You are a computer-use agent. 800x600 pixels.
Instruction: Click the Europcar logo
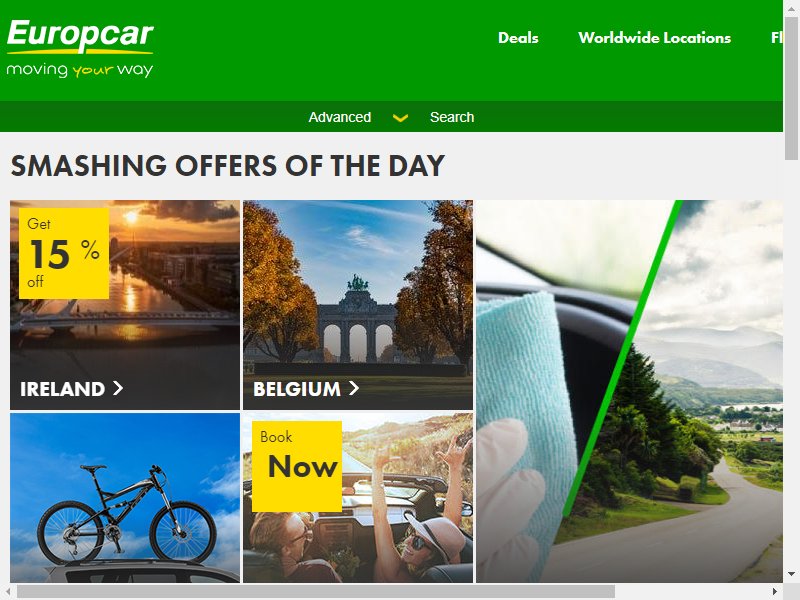(x=80, y=48)
